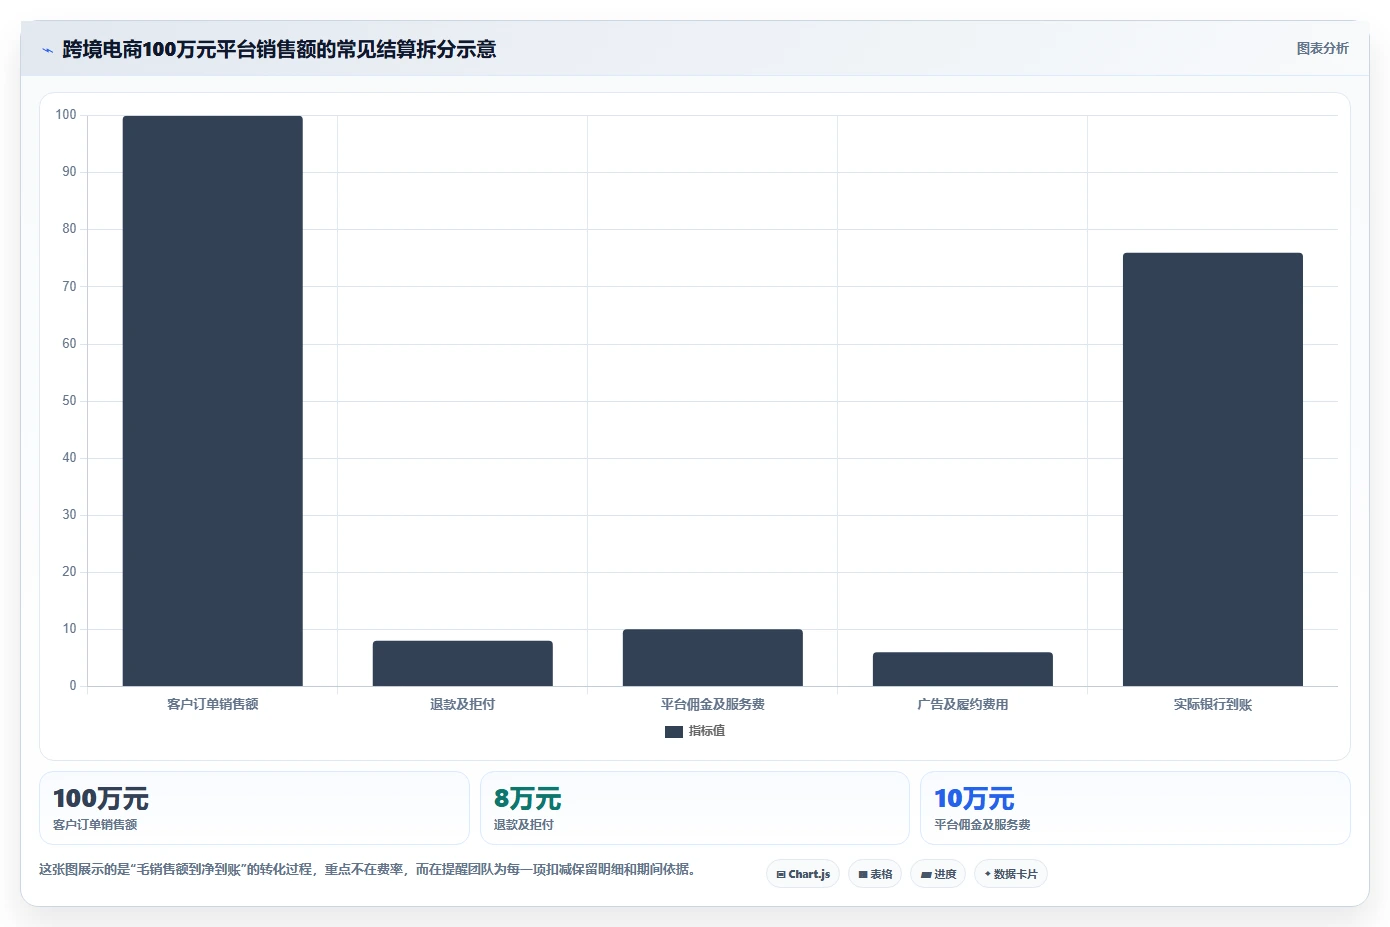Image resolution: width=1390 pixels, height=927 pixels.
Task: Click the 广告及履约费用 bar in the chart
Action: pyautogui.click(x=963, y=669)
